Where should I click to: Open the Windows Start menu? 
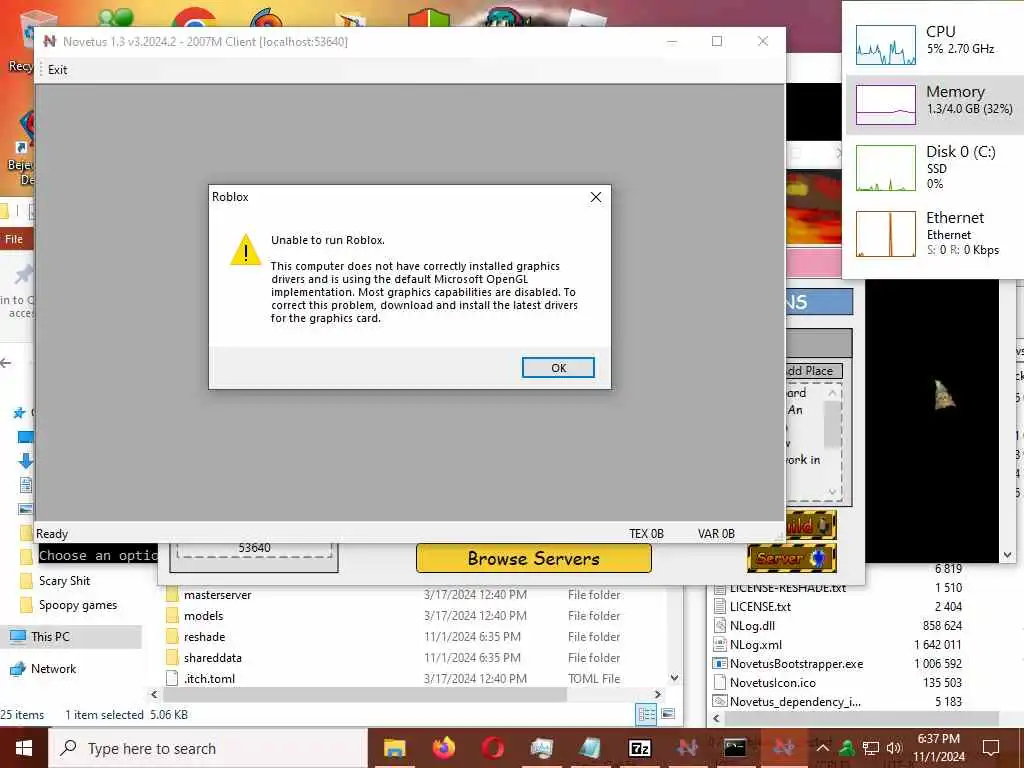24,748
